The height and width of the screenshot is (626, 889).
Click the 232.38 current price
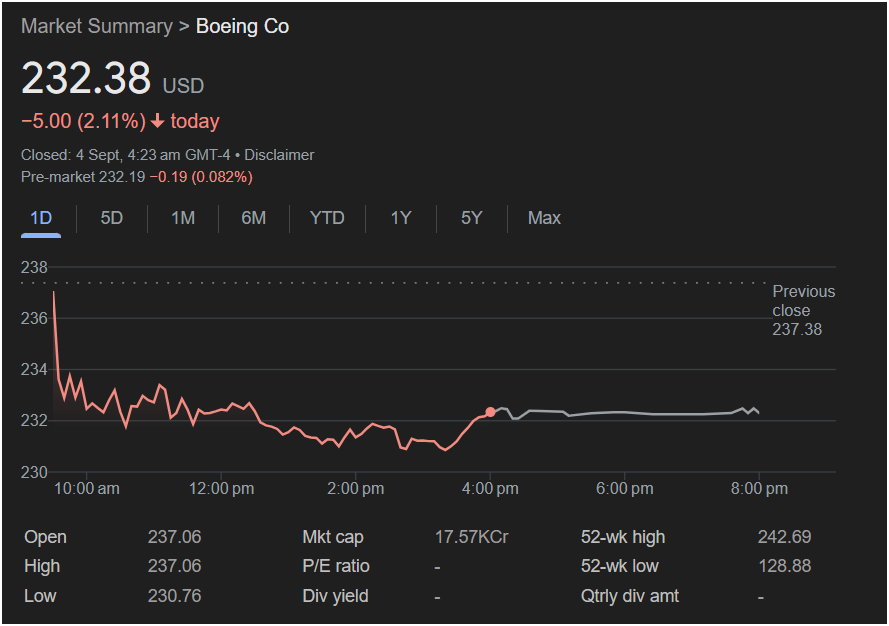86,78
